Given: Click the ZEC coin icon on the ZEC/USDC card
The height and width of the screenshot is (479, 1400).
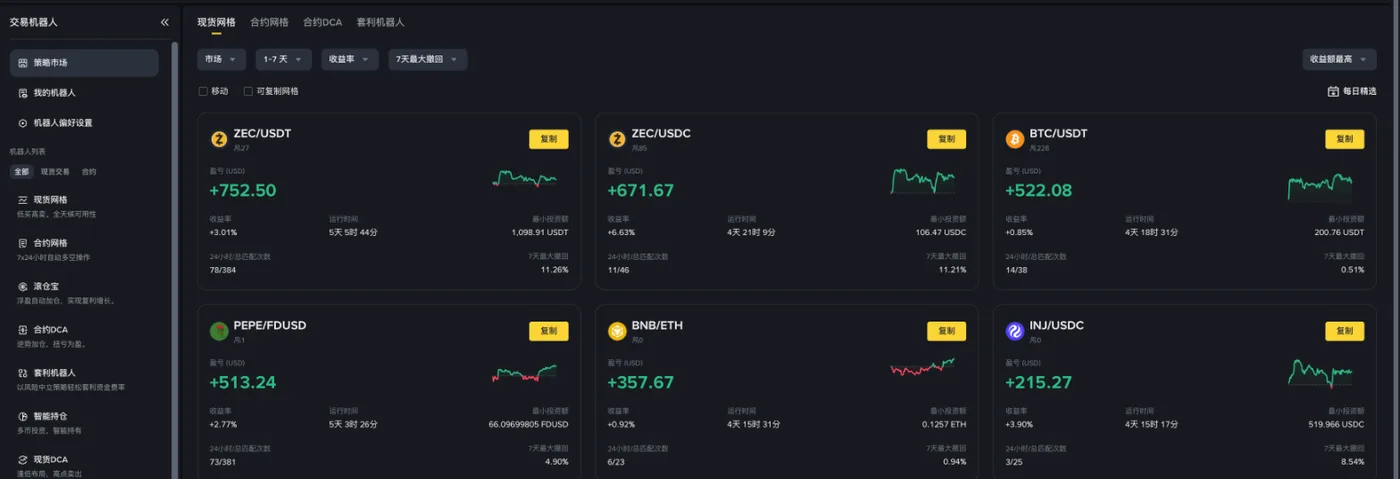Looking at the screenshot, I should 617,139.
